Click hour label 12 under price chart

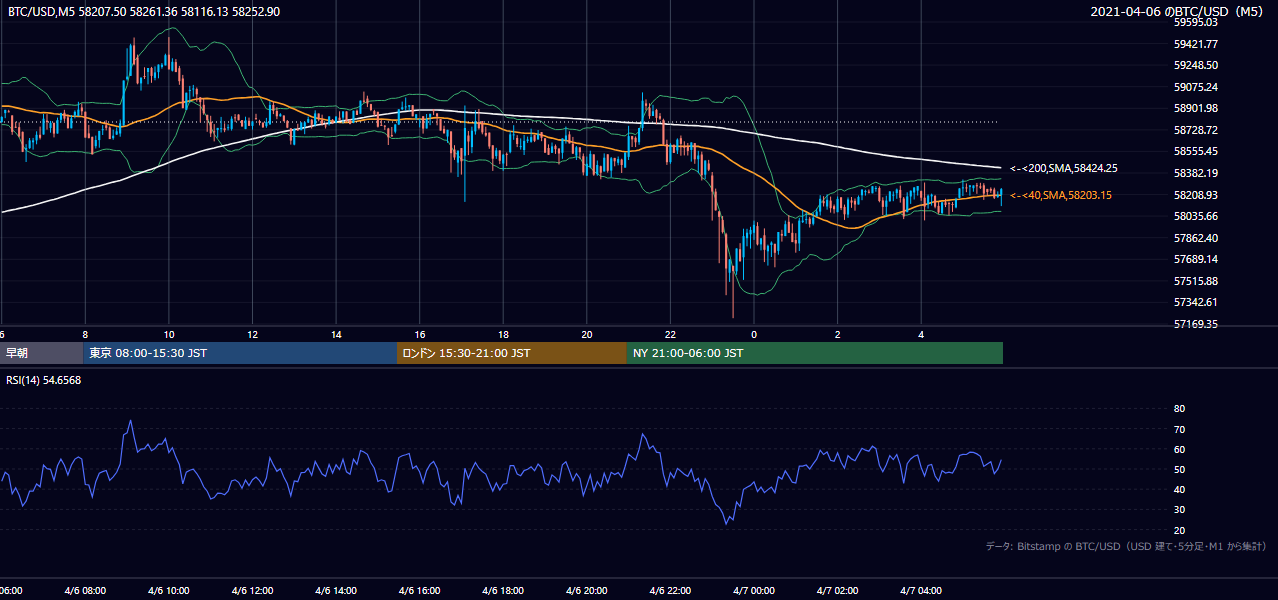pos(253,334)
